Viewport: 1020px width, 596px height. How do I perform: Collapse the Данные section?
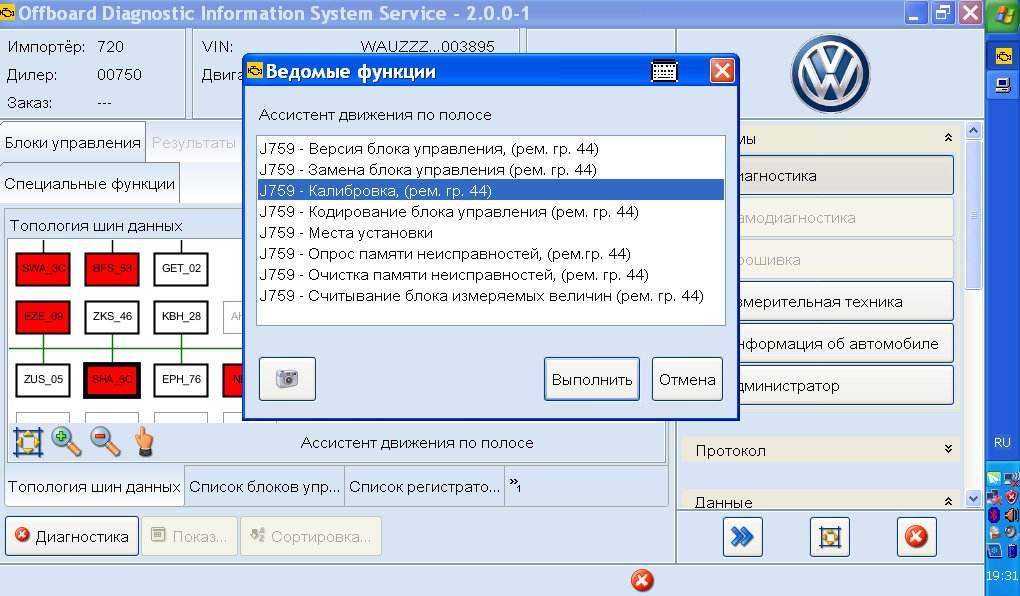(x=948, y=501)
